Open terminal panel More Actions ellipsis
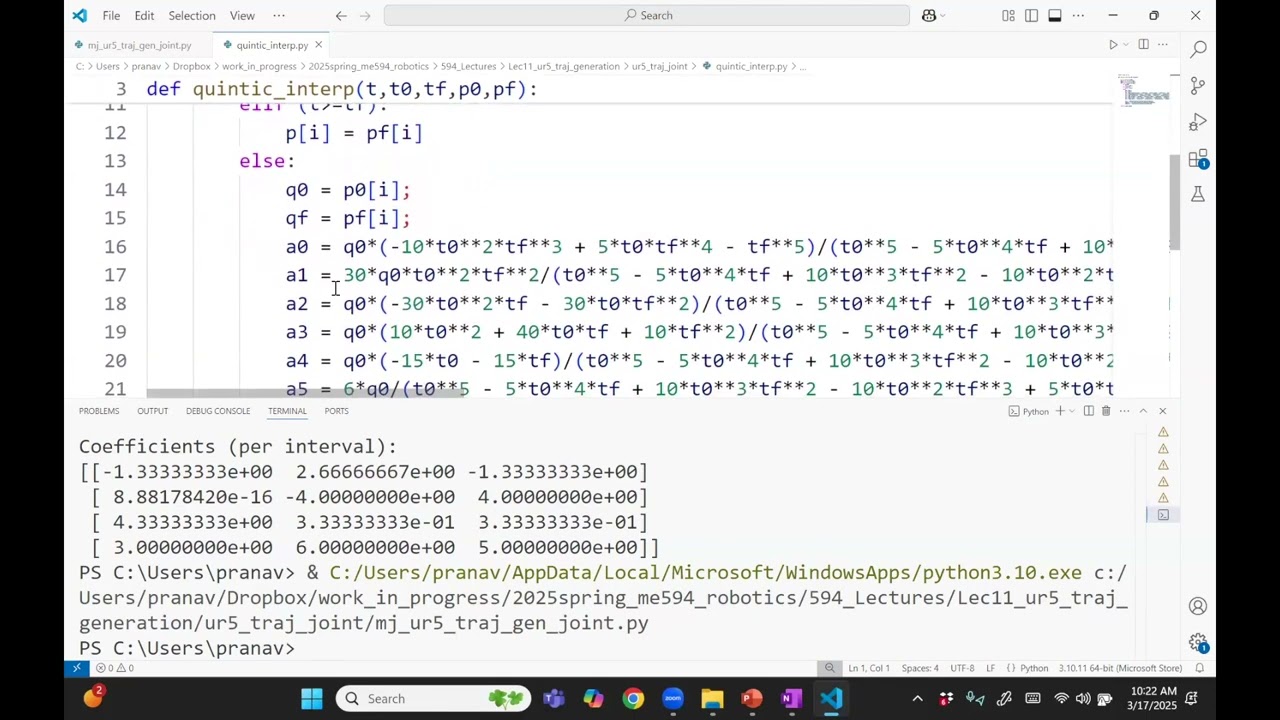 [x=1124, y=411]
